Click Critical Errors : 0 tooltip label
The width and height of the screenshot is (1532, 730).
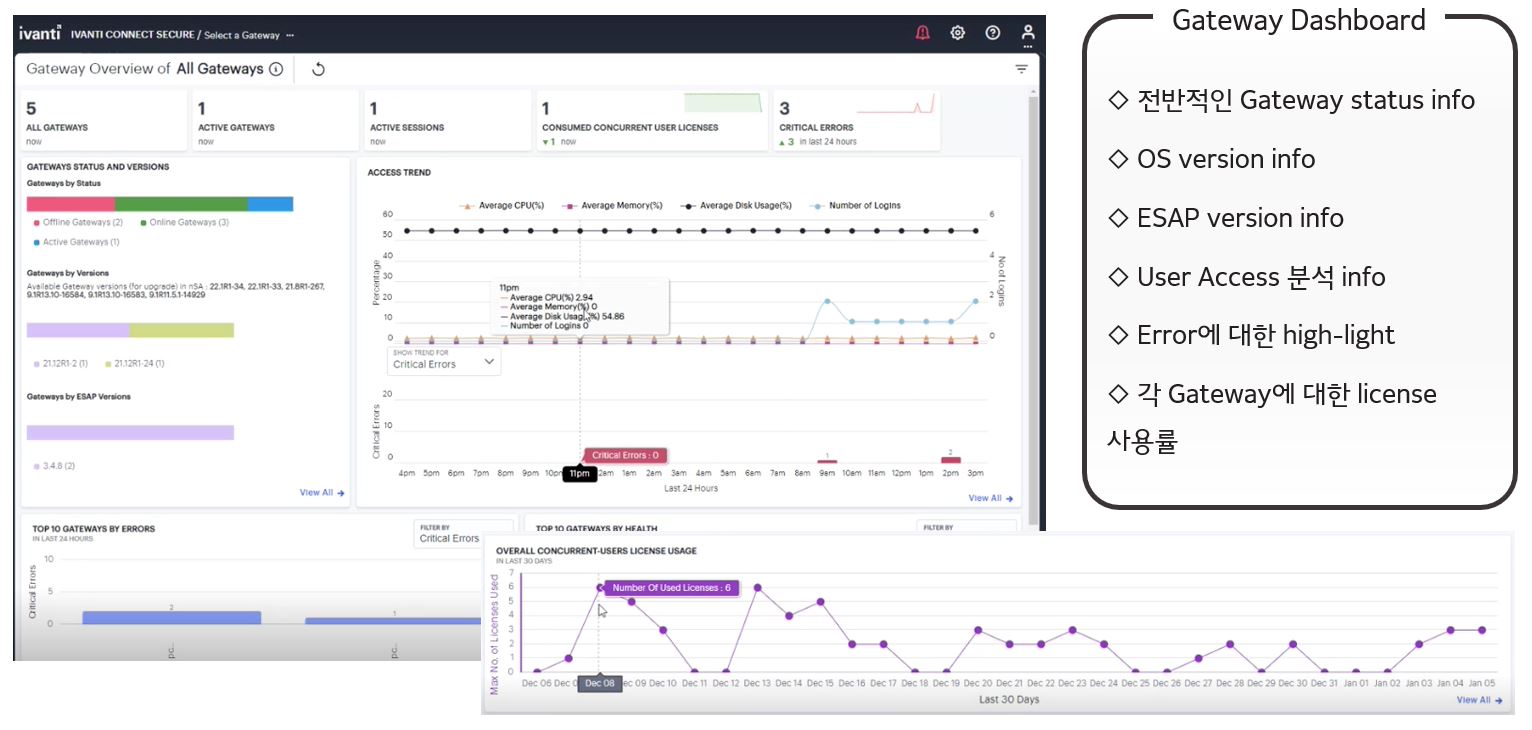pos(625,455)
